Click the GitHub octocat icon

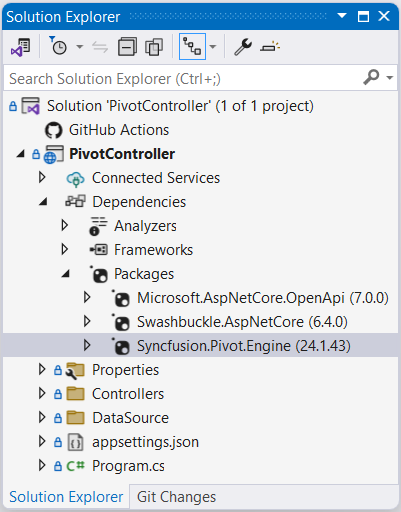point(54,130)
